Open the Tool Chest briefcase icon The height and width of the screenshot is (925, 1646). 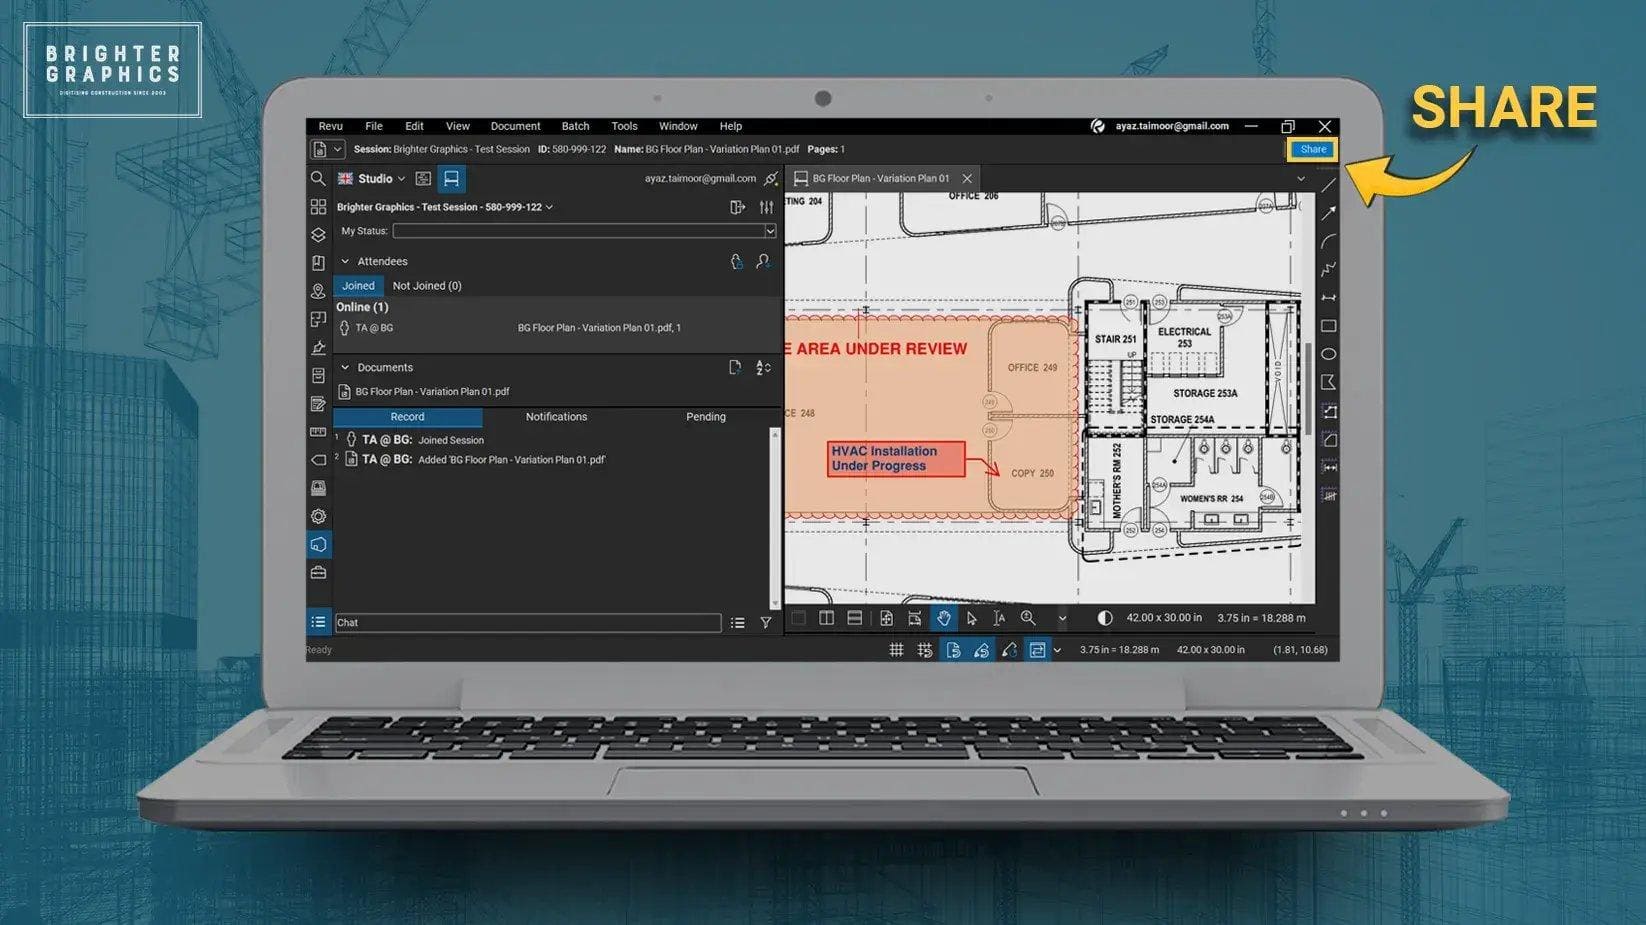point(318,573)
